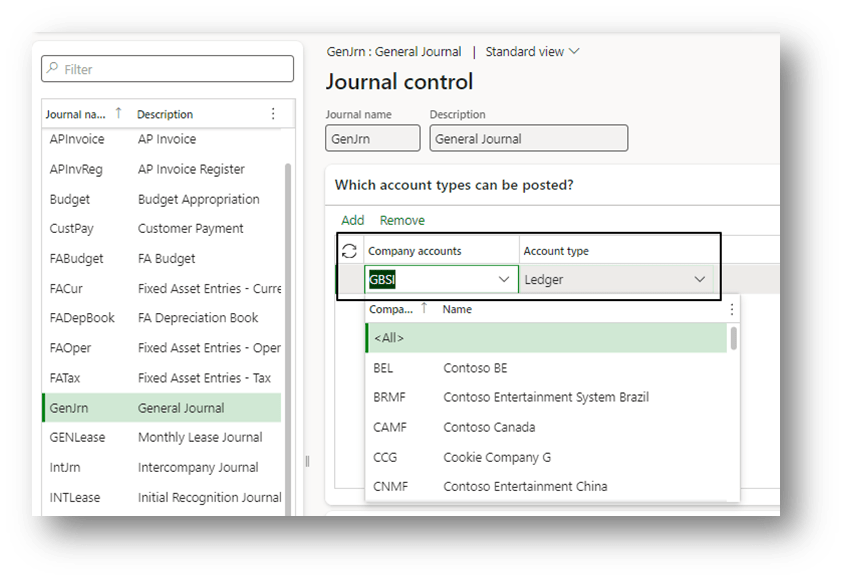Click the Company column sort arrow
845x581 pixels.
pos(426,309)
